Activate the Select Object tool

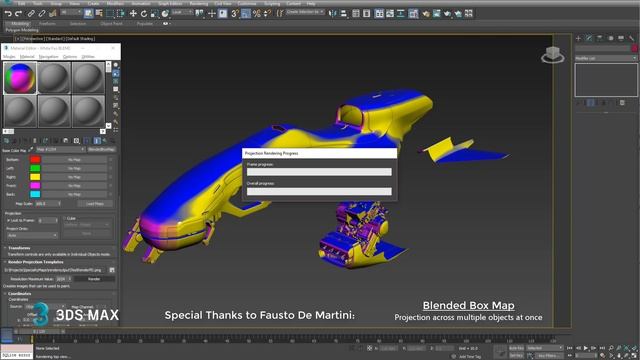click(89, 13)
